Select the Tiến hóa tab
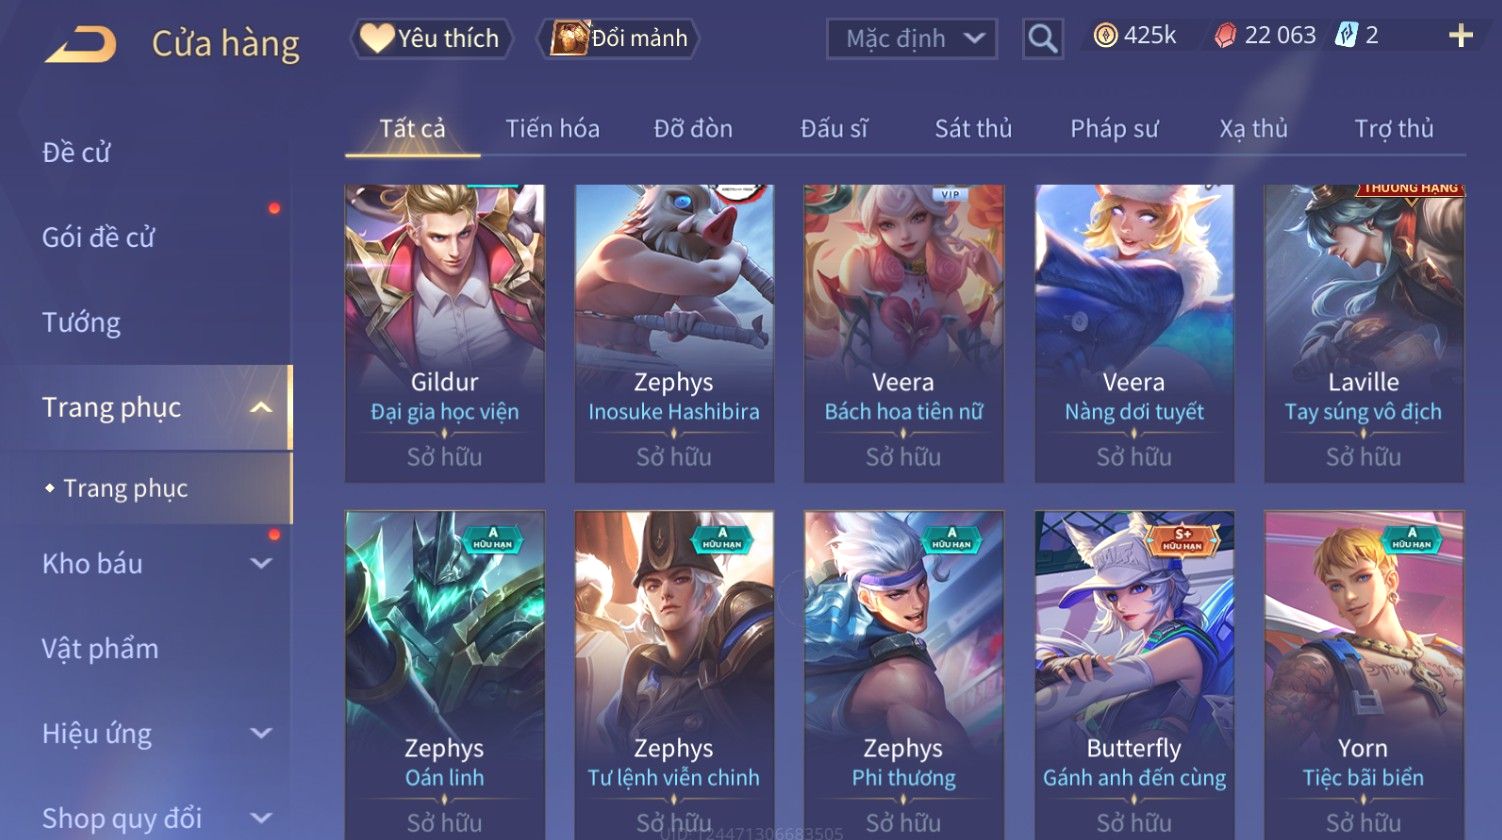1502x840 pixels. click(552, 129)
